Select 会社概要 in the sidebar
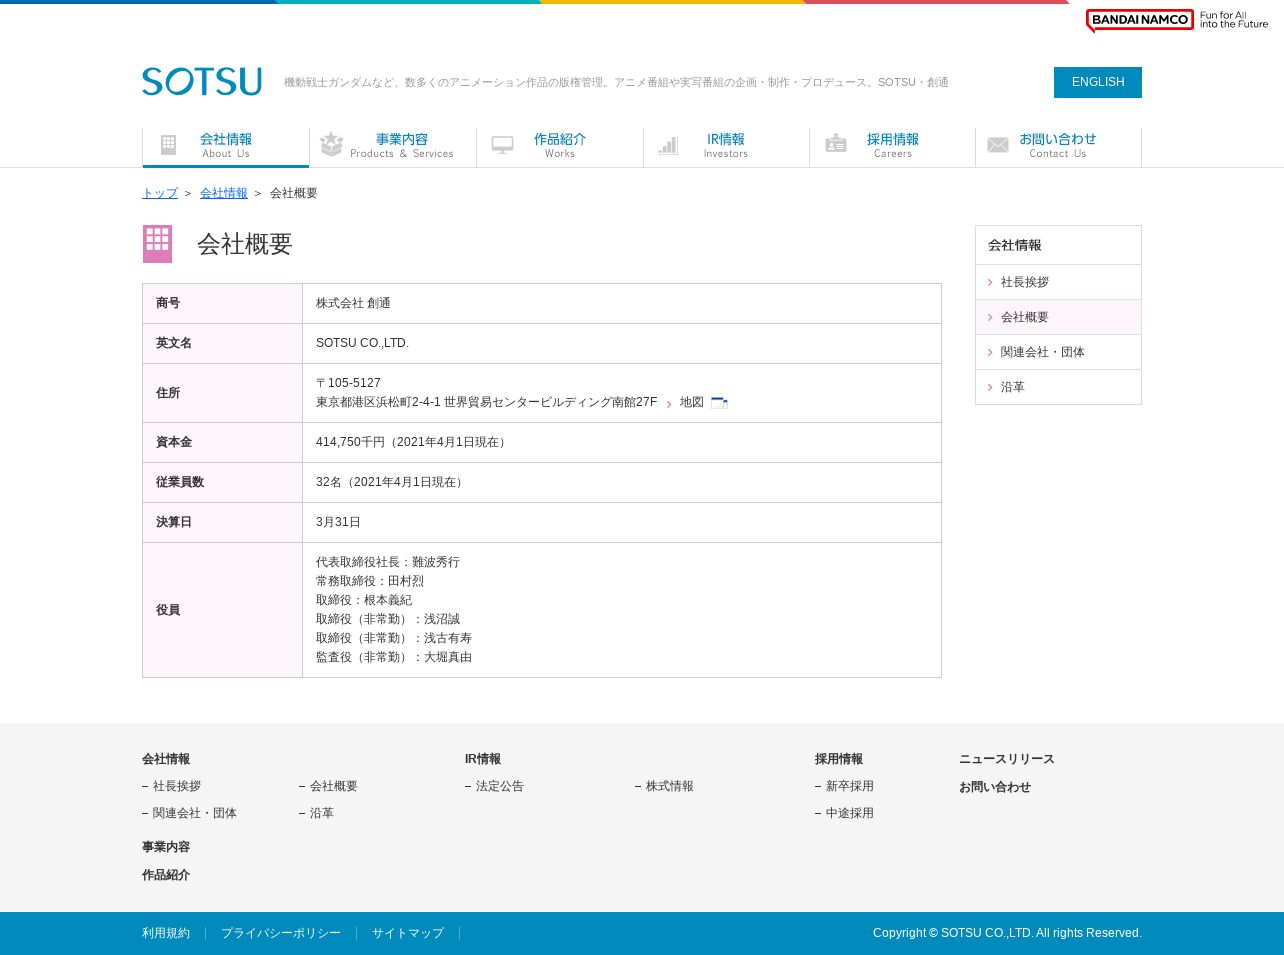This screenshot has height=955, width=1284. click(x=1058, y=317)
